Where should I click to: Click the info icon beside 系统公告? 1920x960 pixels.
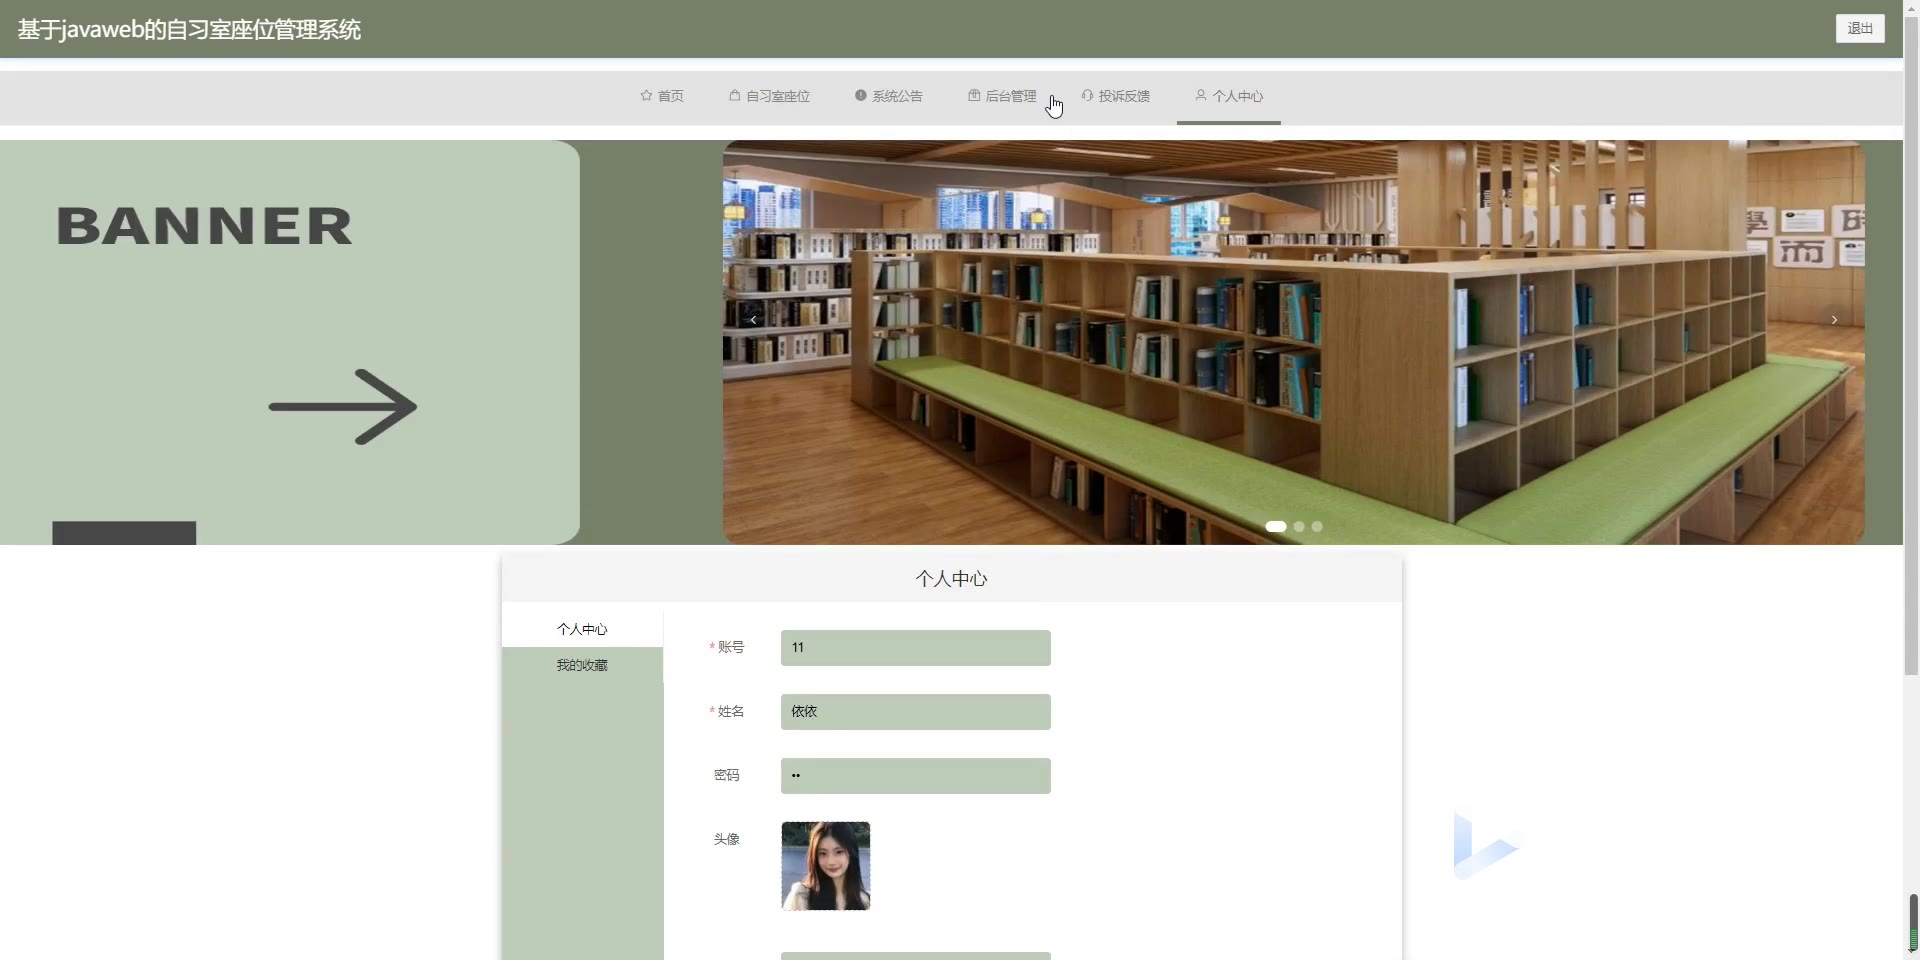860,96
